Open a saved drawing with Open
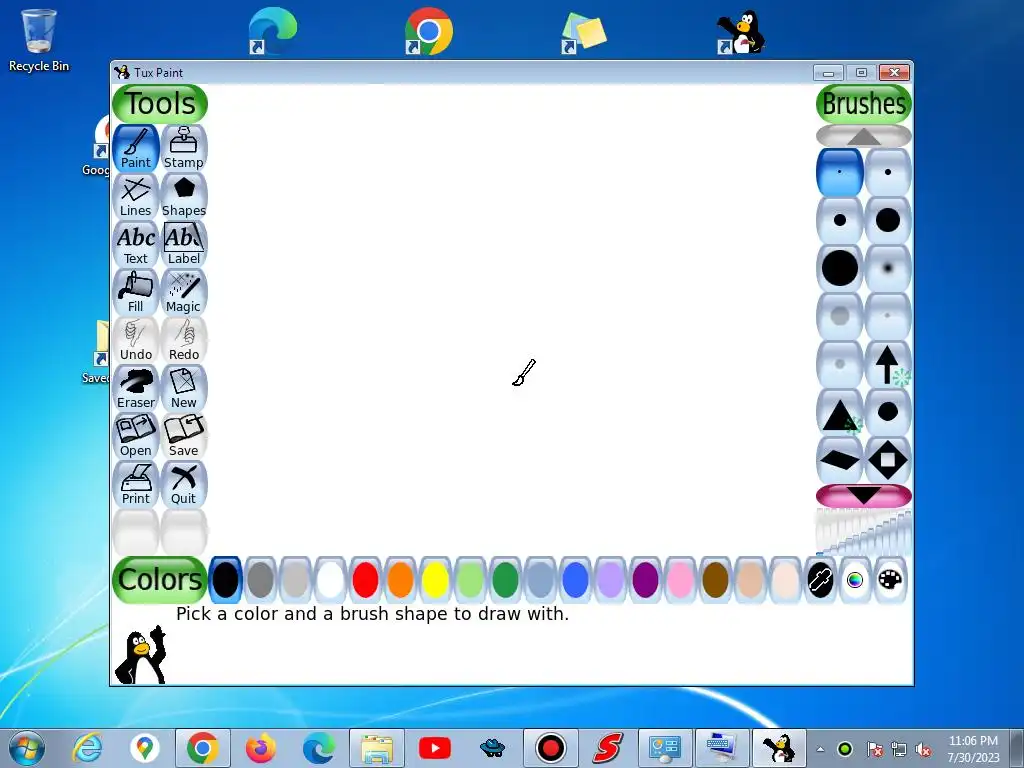 click(136, 436)
